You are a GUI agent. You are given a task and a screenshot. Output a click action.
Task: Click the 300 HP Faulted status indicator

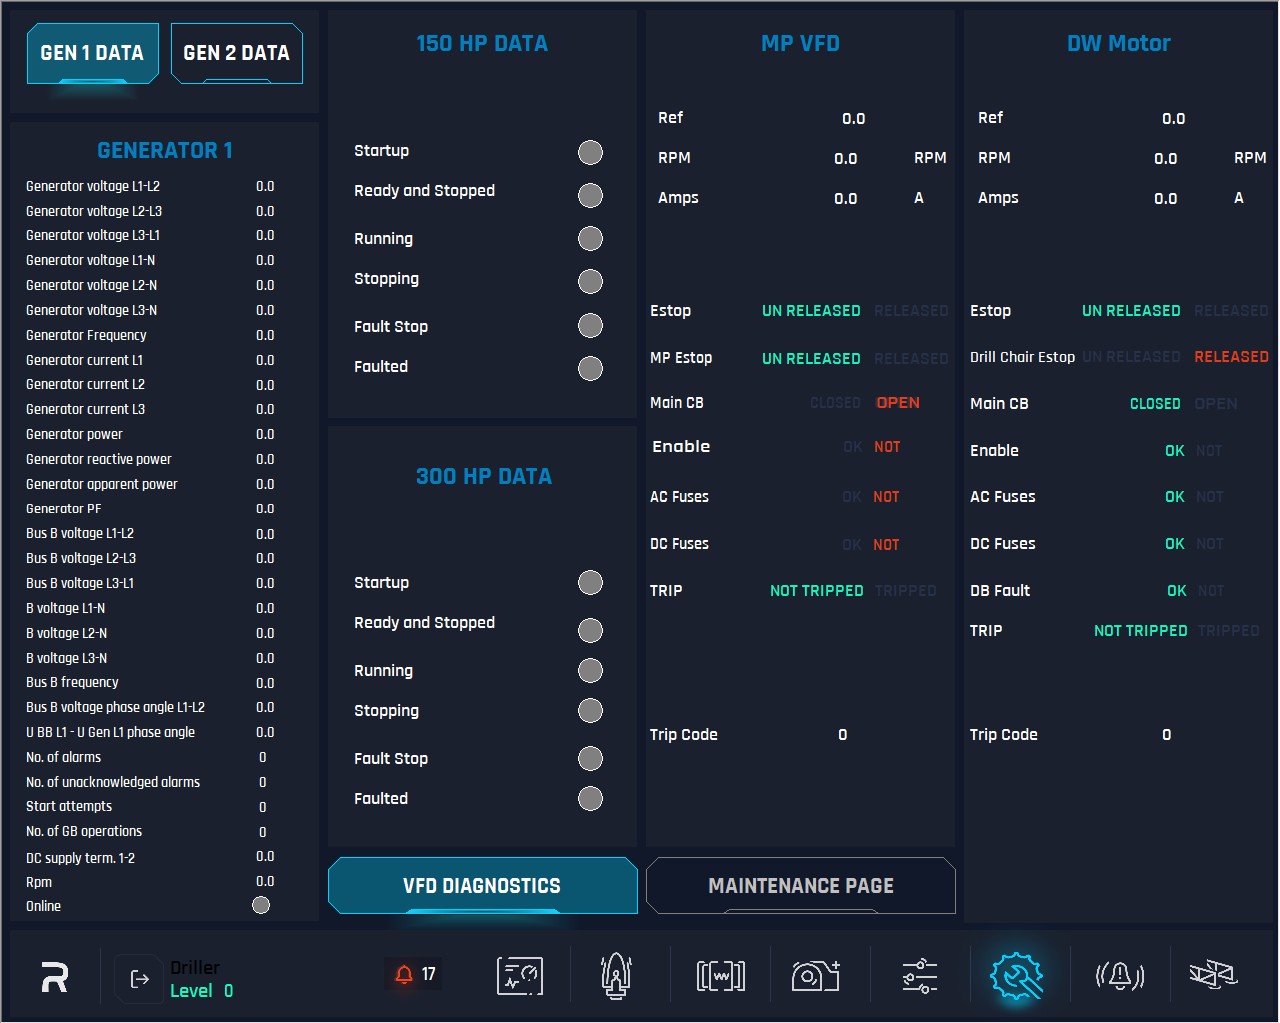tap(591, 799)
